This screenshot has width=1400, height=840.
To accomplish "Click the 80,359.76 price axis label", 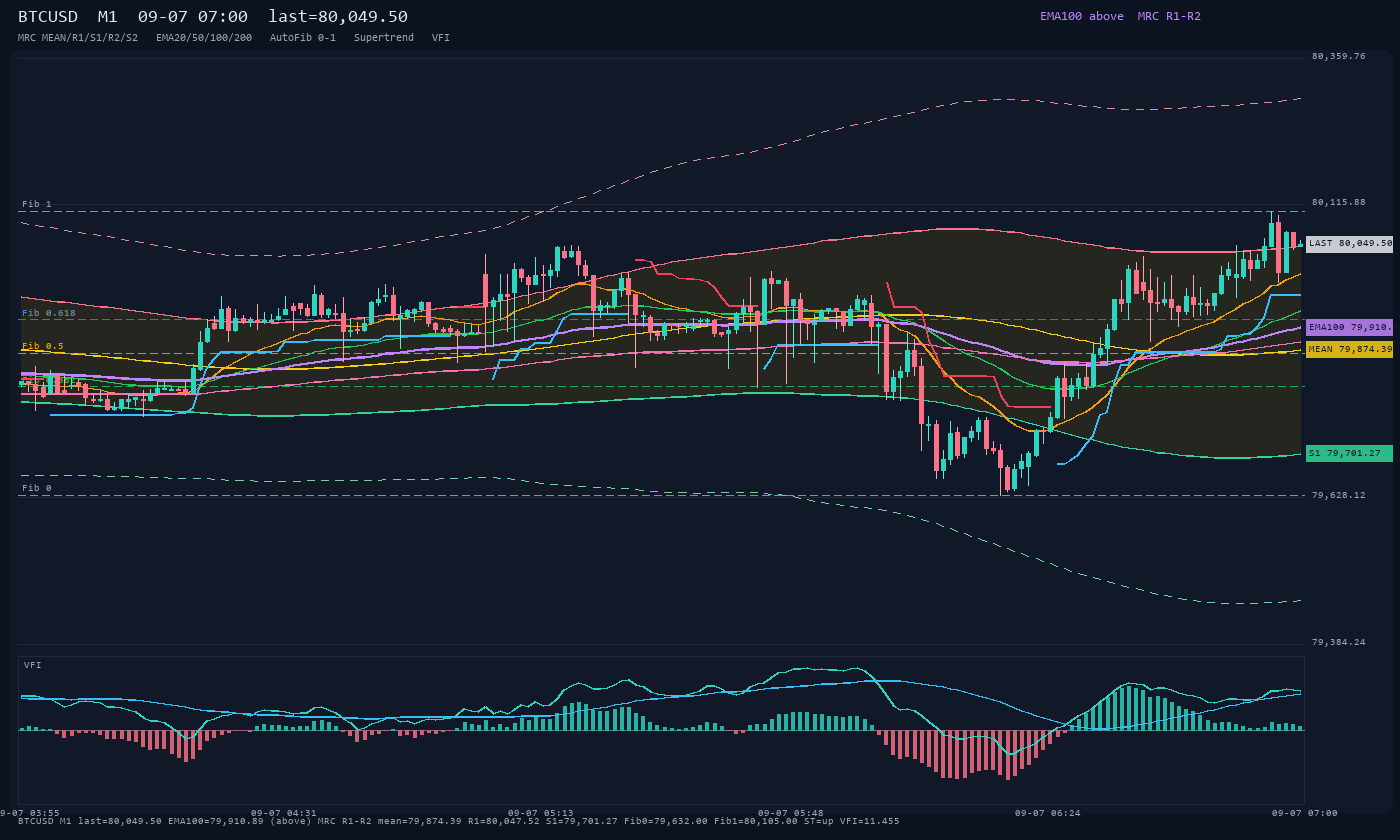I will click(1338, 56).
